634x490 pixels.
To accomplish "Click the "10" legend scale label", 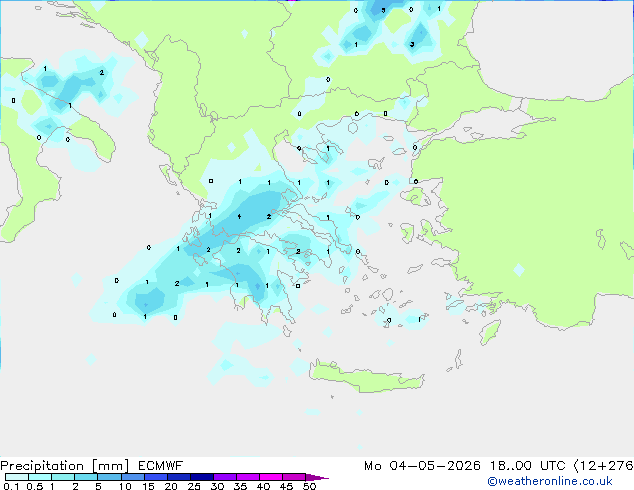I will 125,486.
